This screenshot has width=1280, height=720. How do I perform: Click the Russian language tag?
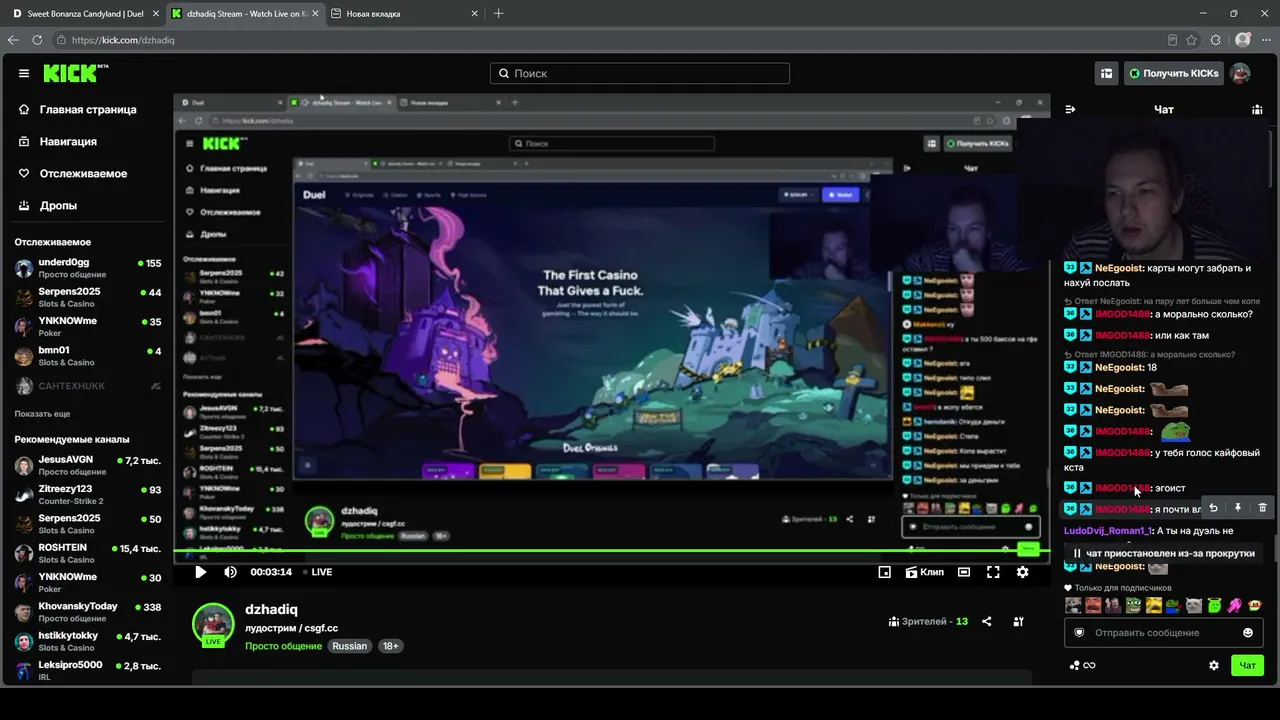[350, 646]
